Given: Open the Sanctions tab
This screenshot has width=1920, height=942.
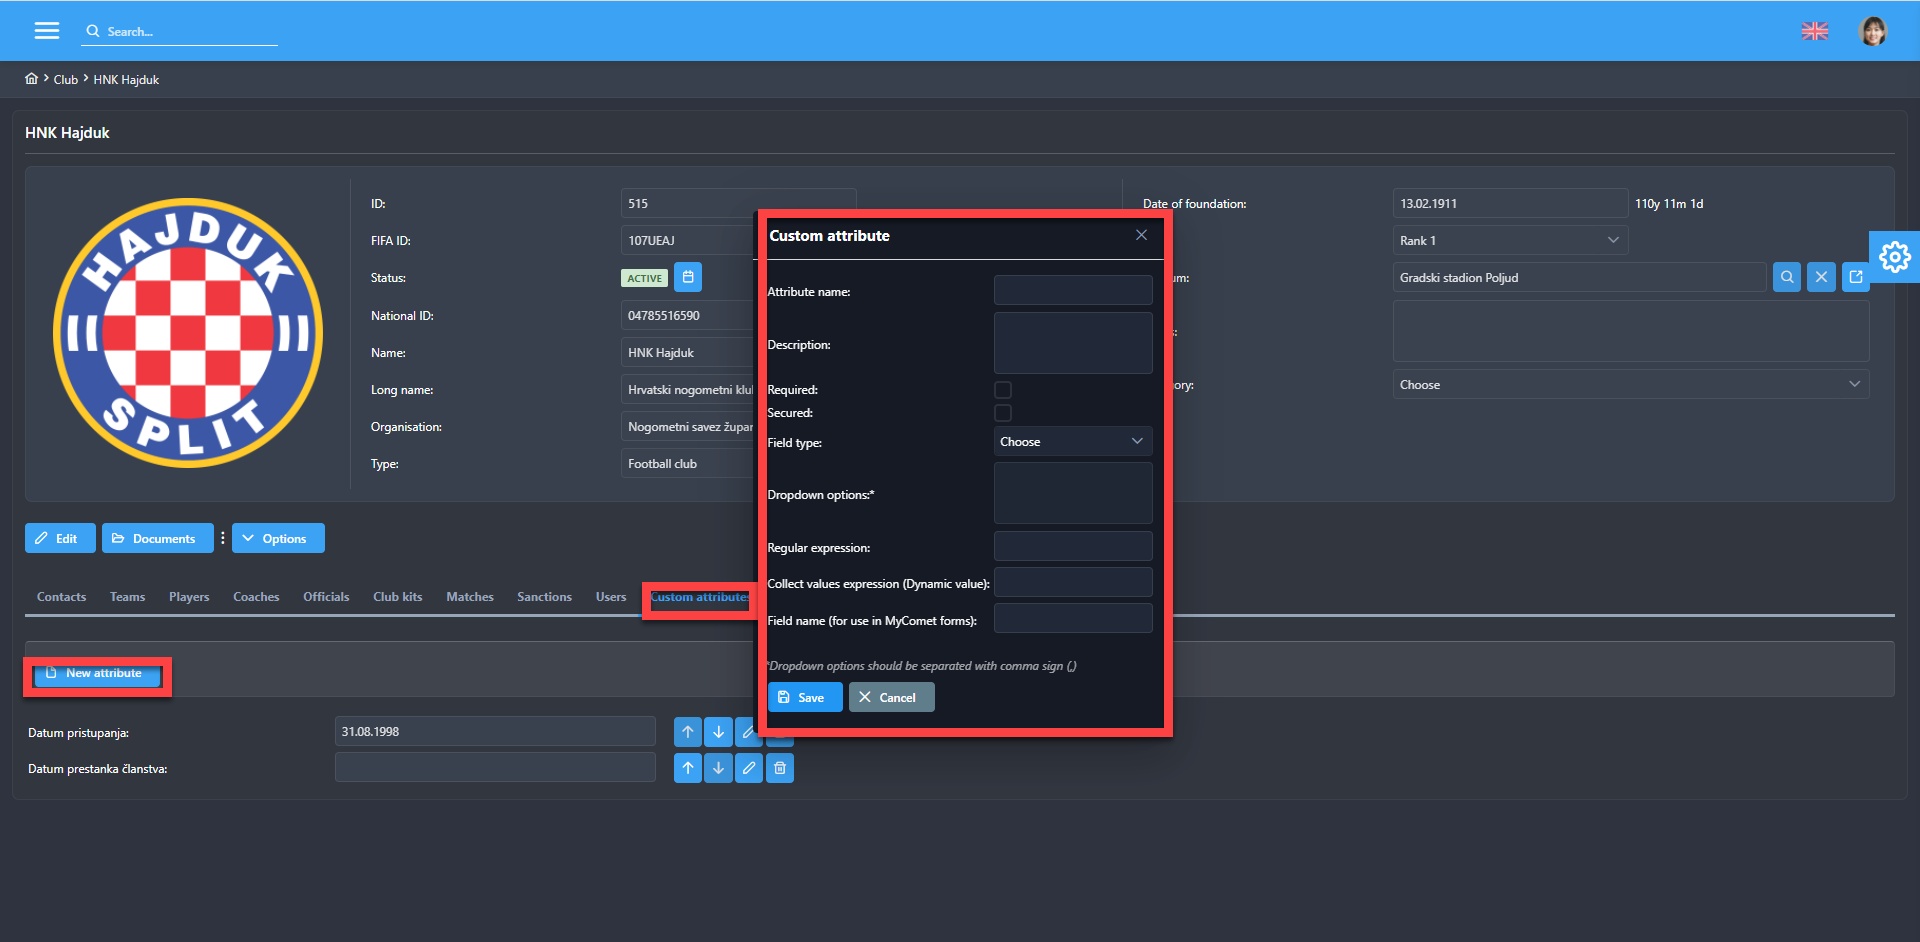Looking at the screenshot, I should point(544,597).
